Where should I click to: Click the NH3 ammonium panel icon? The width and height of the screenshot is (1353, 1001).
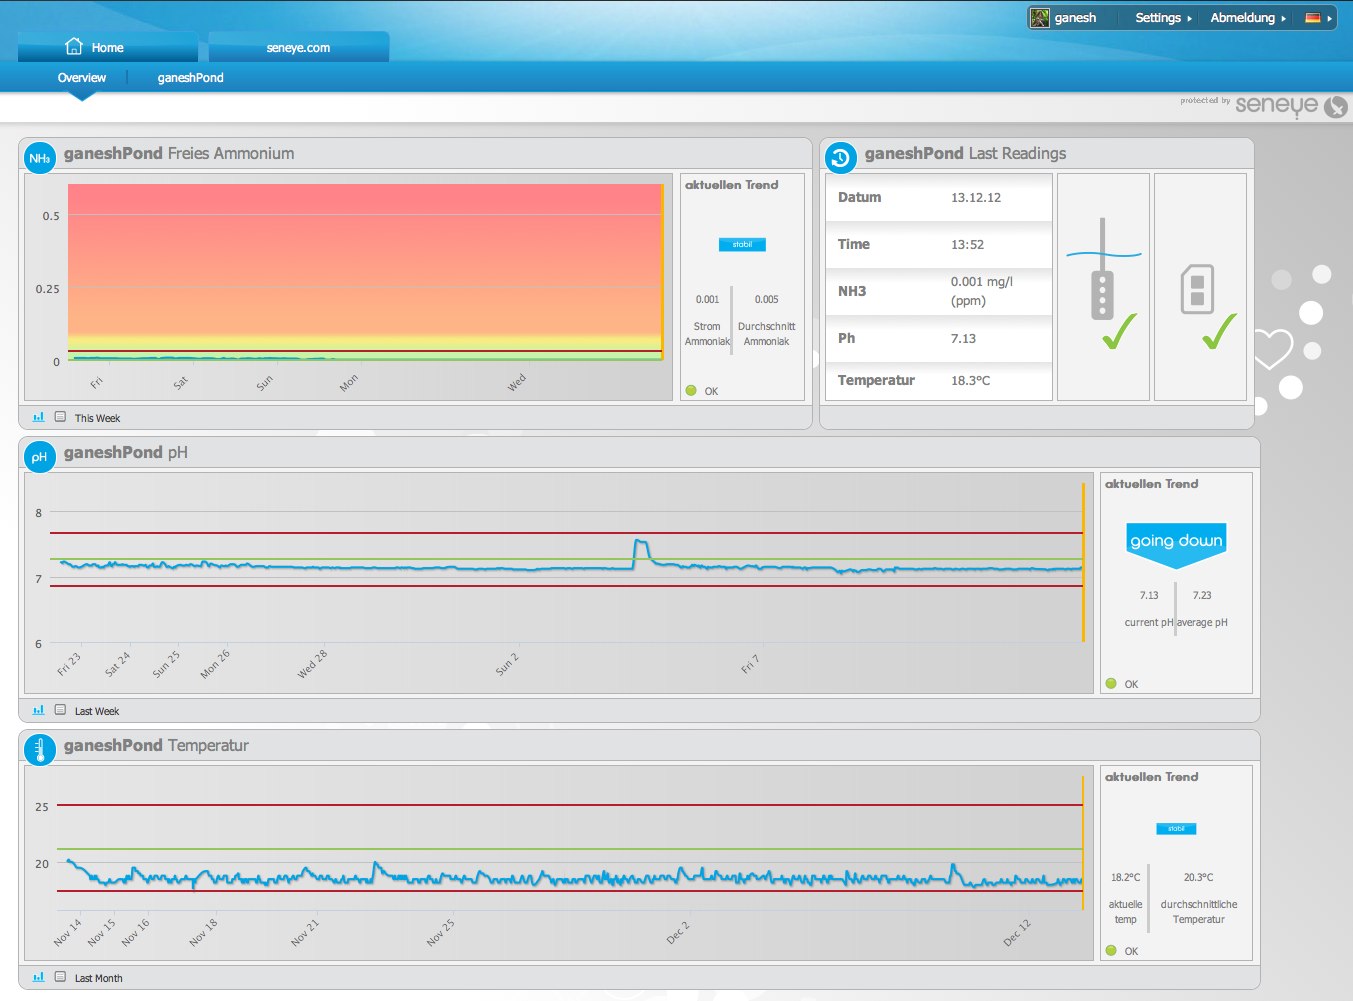(x=39, y=158)
